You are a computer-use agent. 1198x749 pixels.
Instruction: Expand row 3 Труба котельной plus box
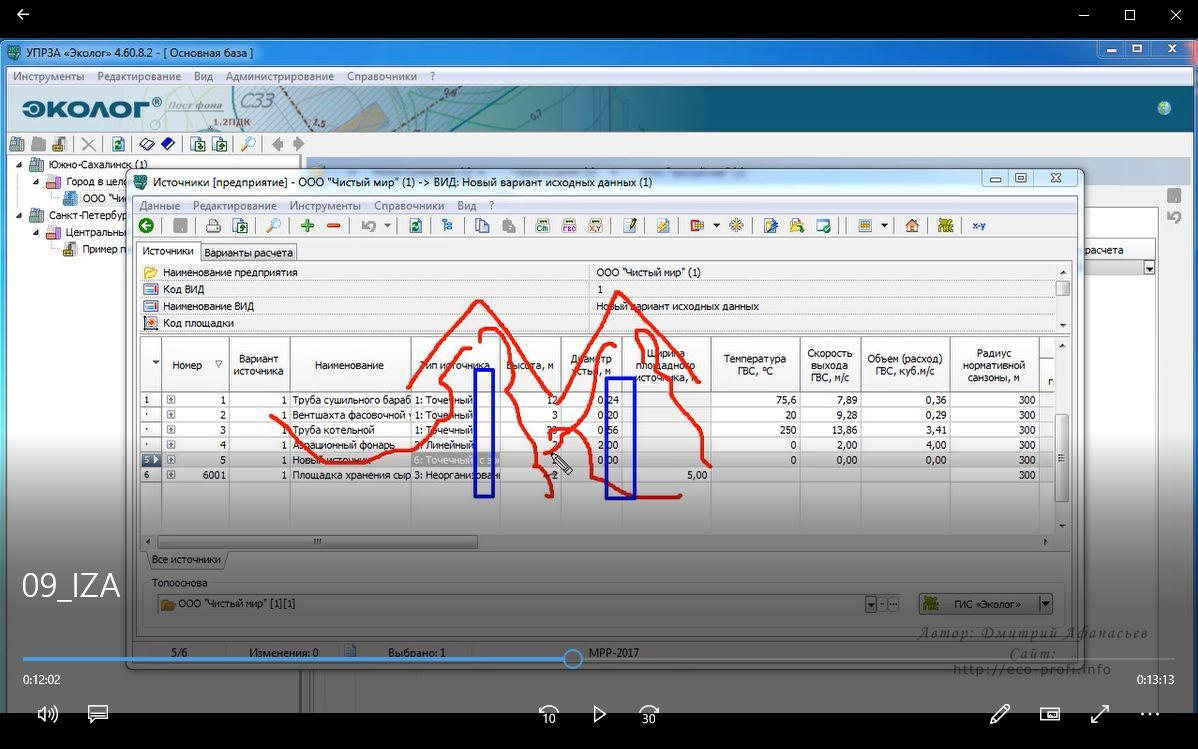point(171,430)
